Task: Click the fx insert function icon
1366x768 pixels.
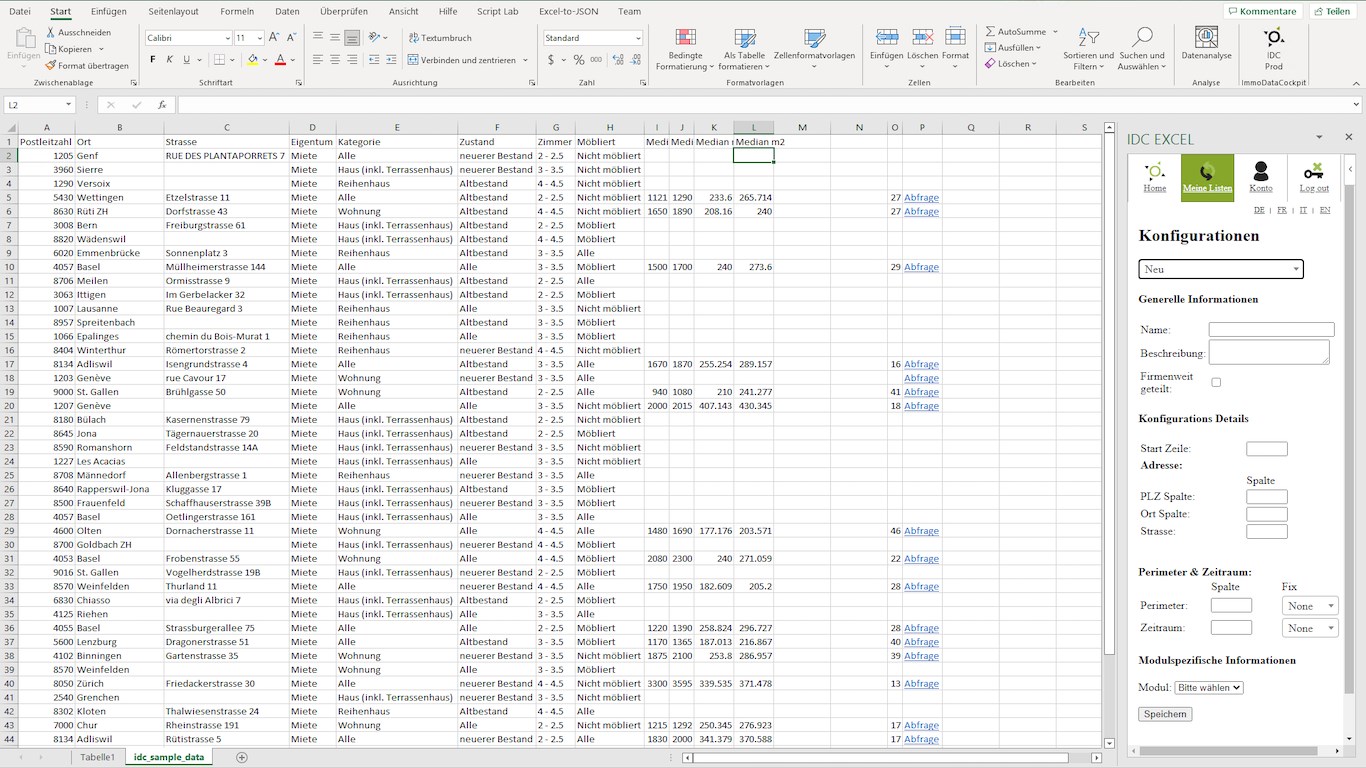Action: (x=162, y=105)
